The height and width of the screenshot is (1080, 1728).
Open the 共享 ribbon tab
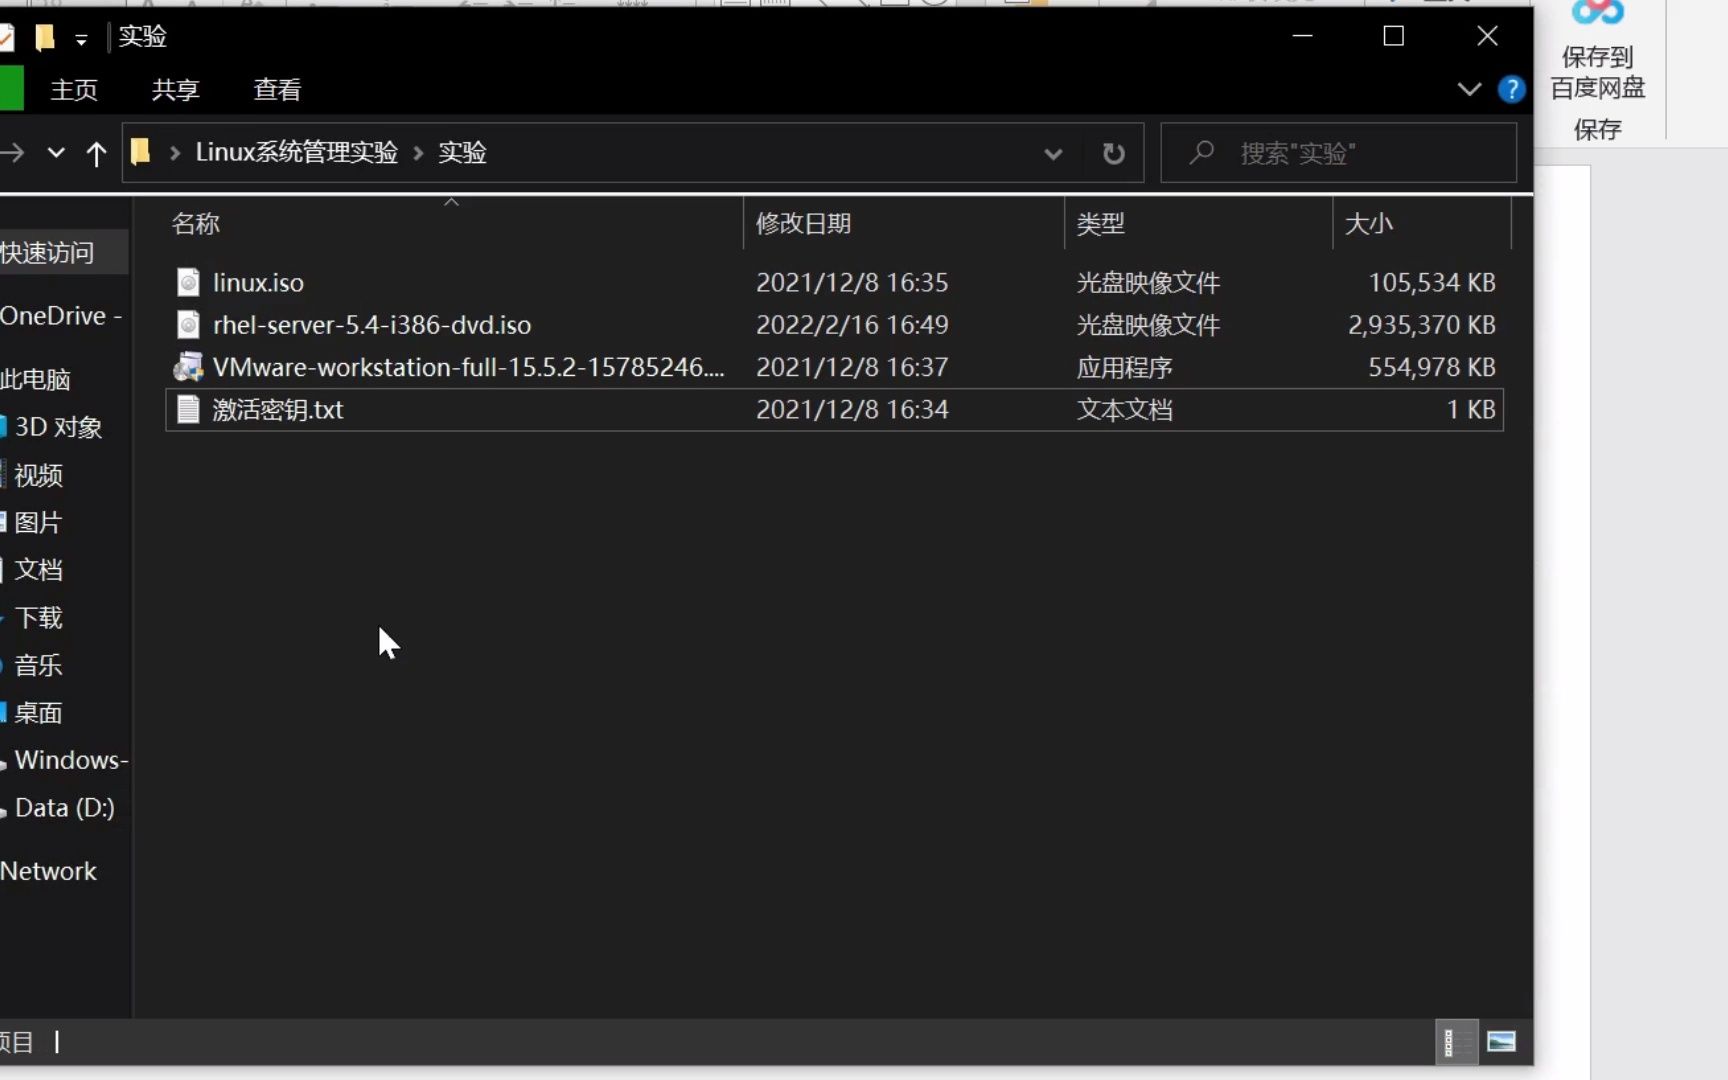[175, 90]
